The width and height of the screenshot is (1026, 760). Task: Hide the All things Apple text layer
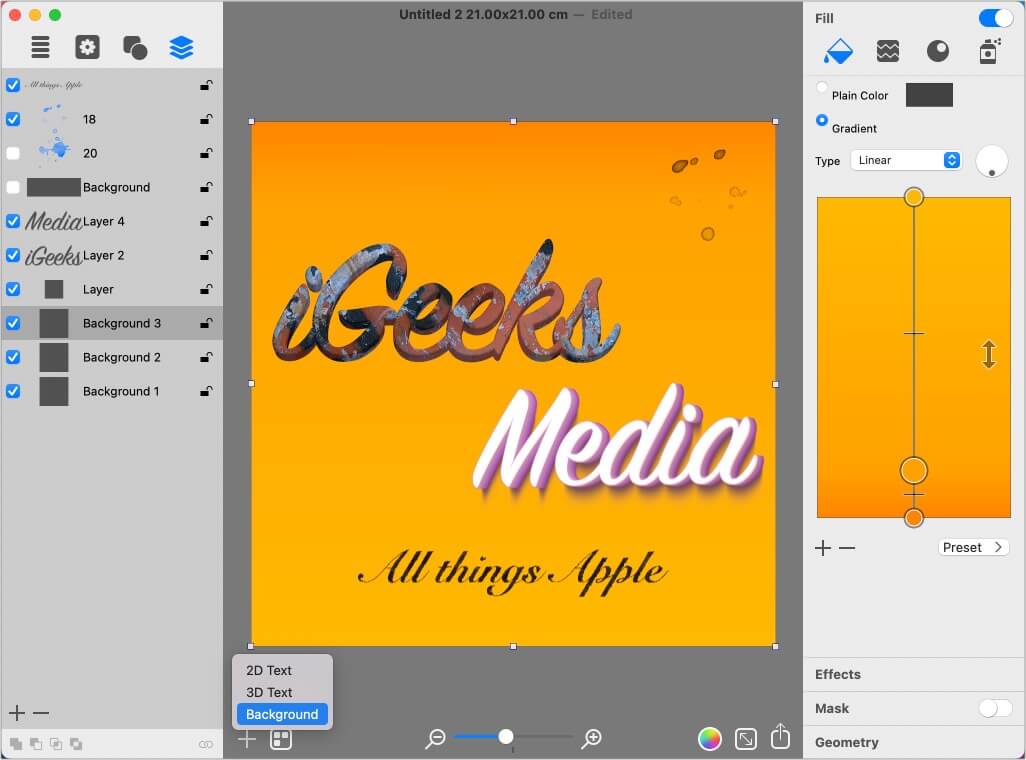[x=13, y=85]
